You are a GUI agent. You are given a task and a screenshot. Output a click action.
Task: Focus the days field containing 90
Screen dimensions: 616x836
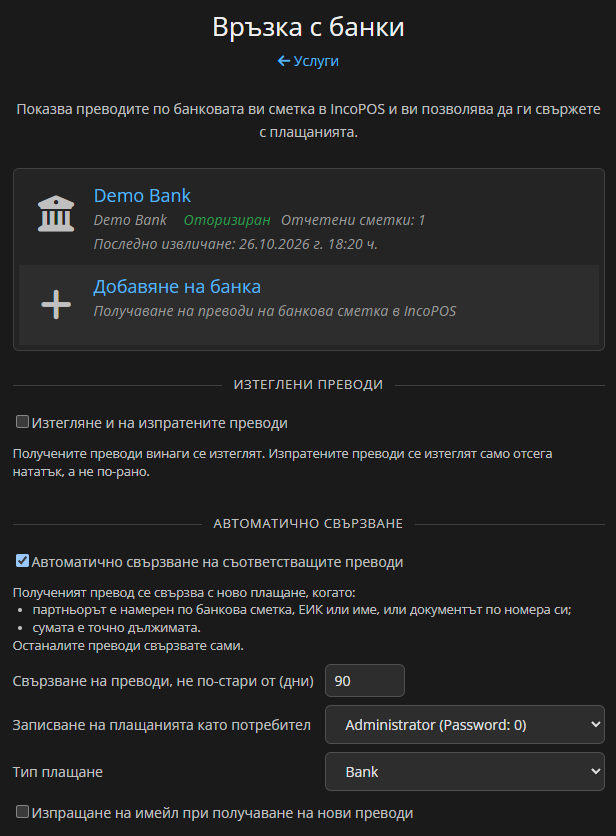coord(365,680)
